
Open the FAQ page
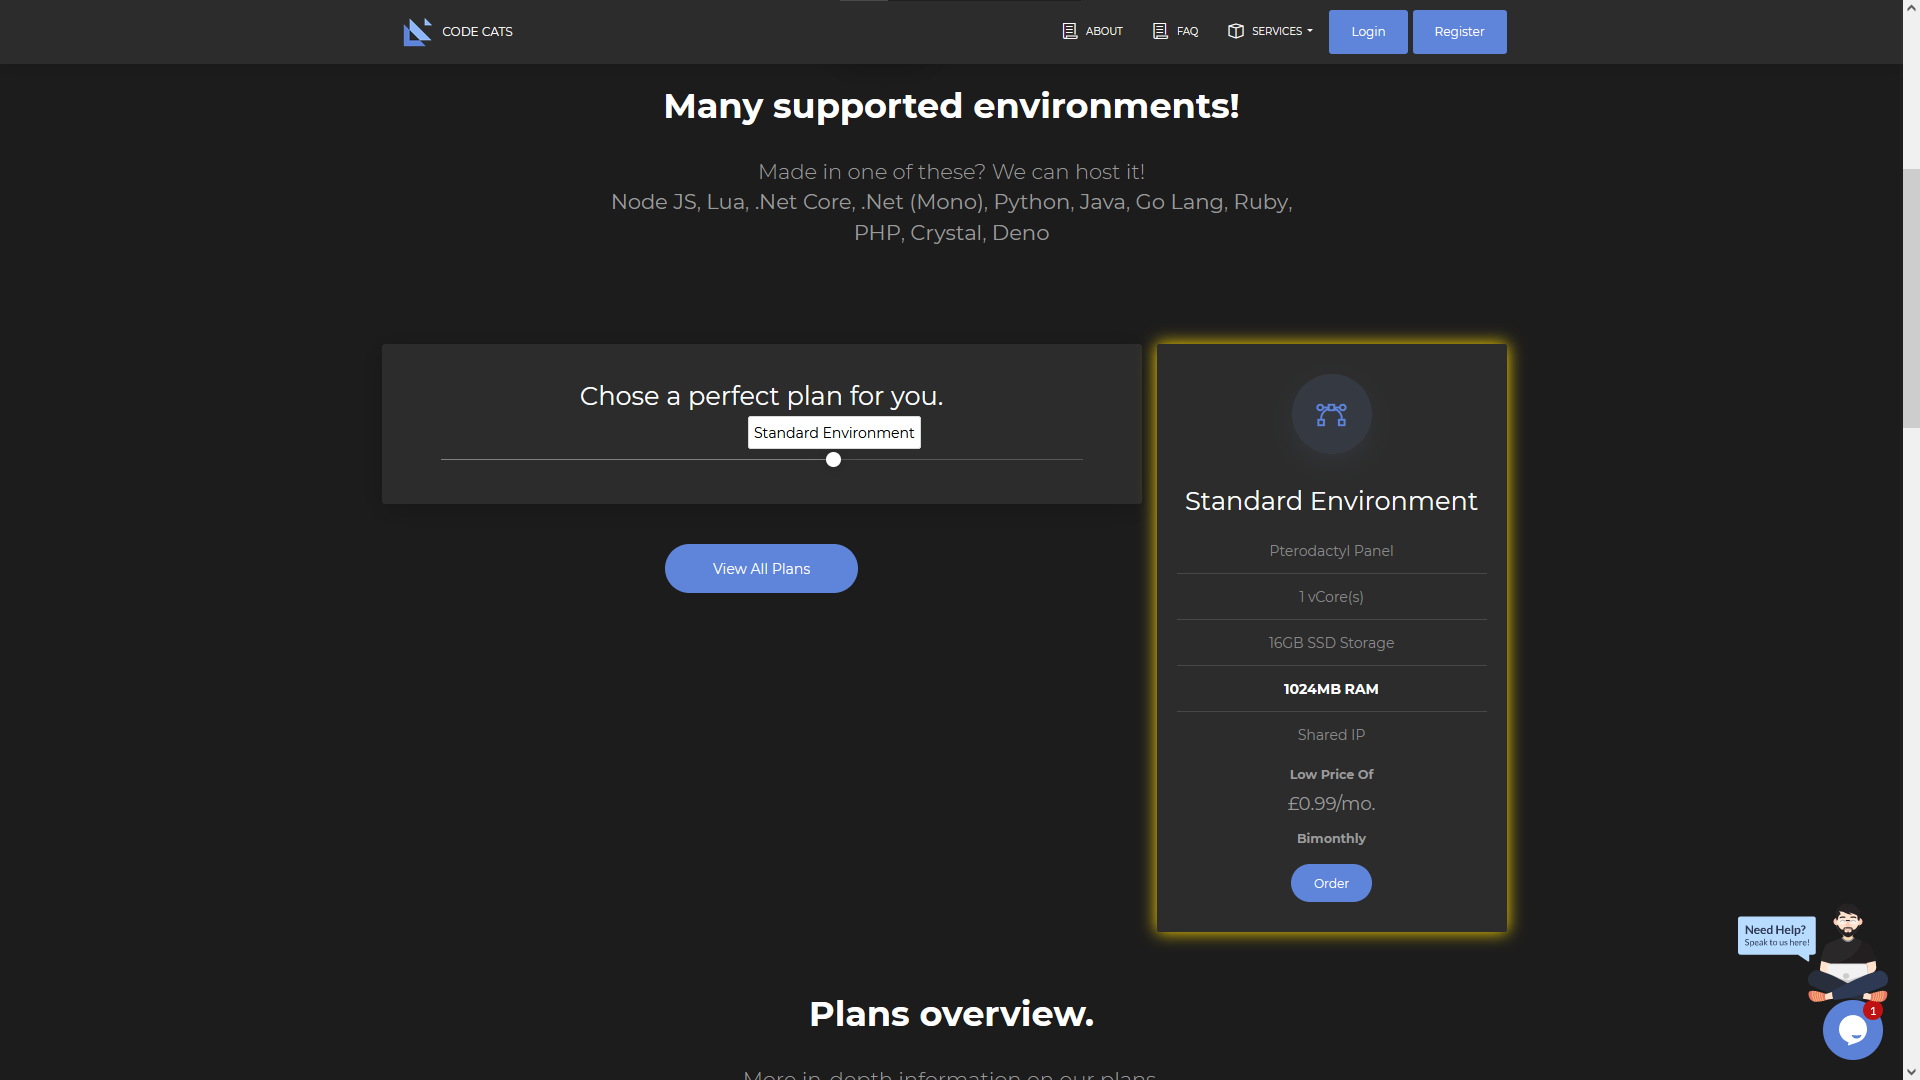click(1176, 31)
